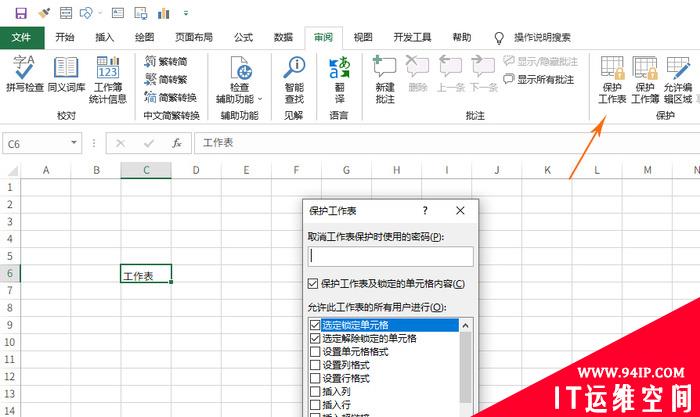Viewport: 700px width, 417px height.
Task: Go to 上一条 previous comment
Action: coord(450,74)
